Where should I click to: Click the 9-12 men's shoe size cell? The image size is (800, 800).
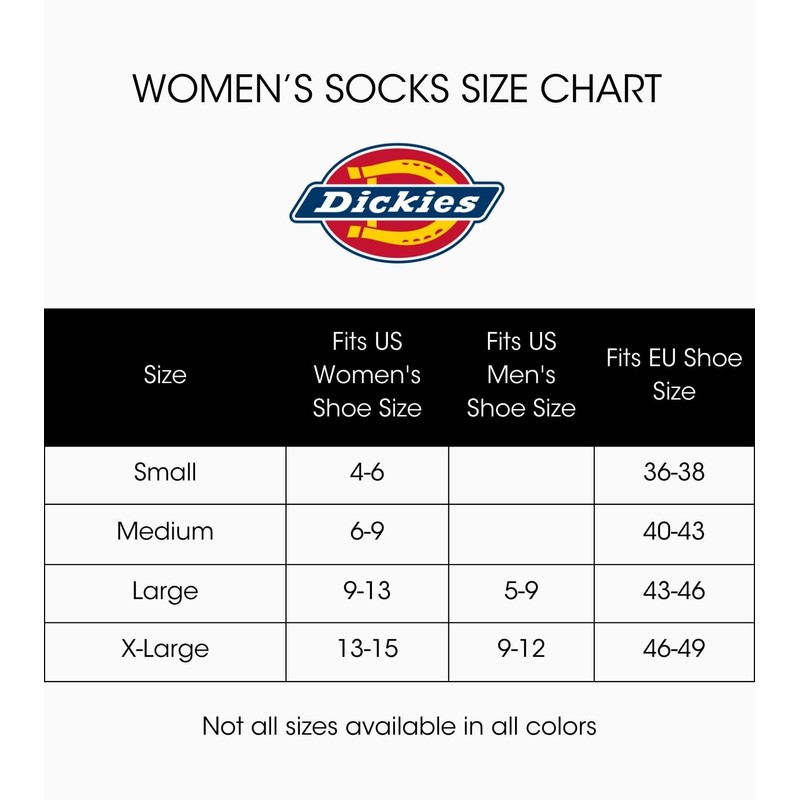(521, 649)
